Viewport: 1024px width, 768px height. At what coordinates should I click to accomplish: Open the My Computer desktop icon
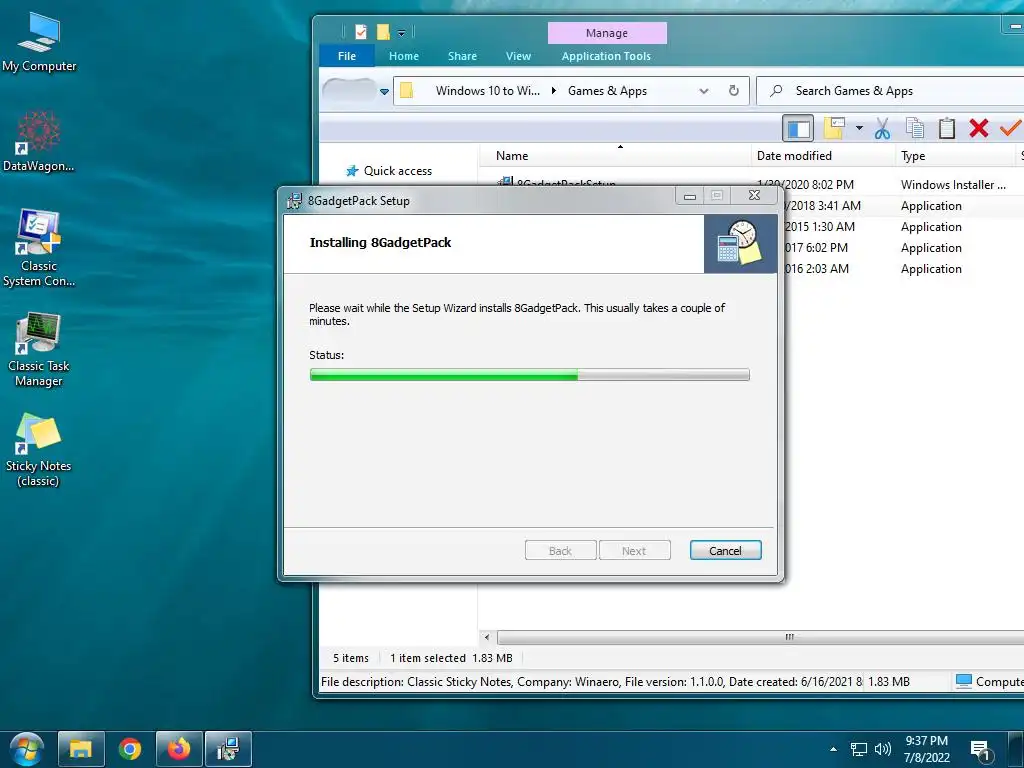[x=39, y=42]
